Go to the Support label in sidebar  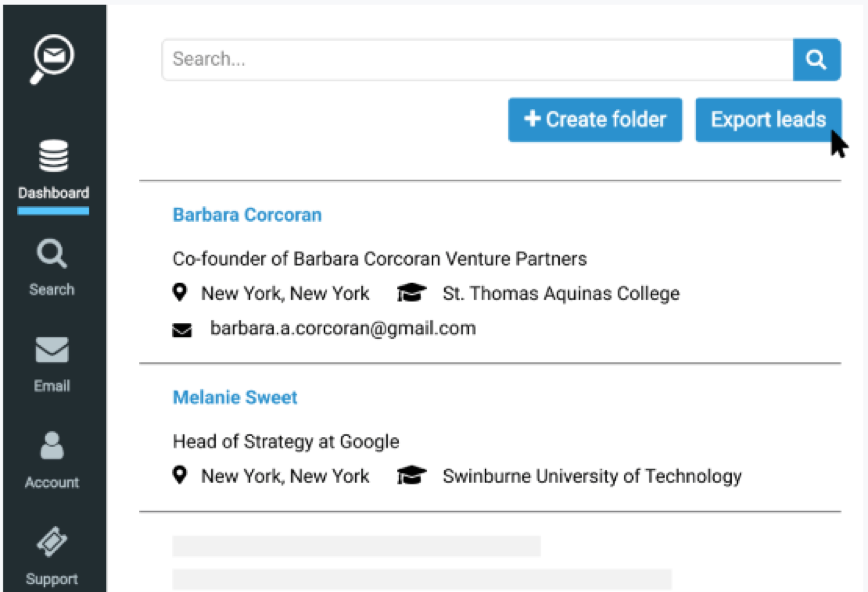[x=52, y=579]
